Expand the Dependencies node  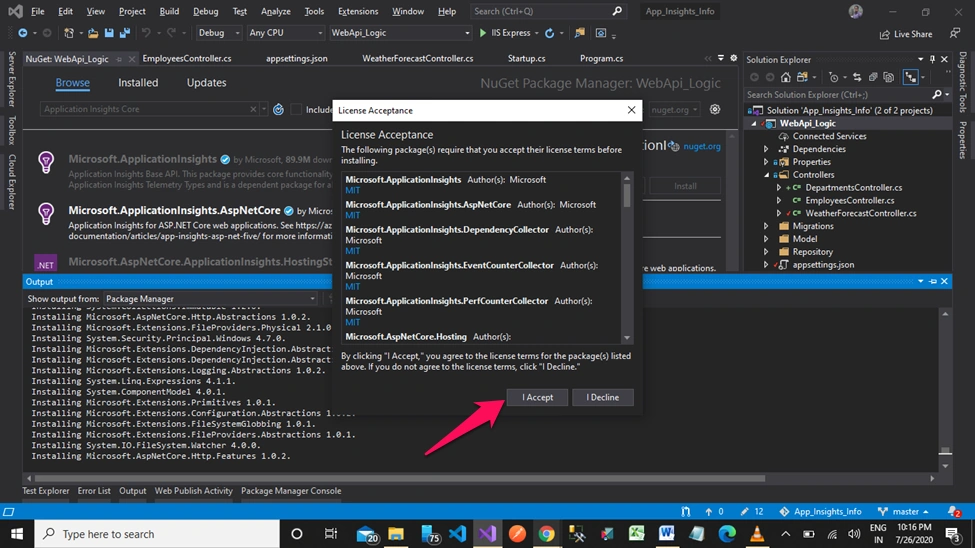click(x=765, y=149)
